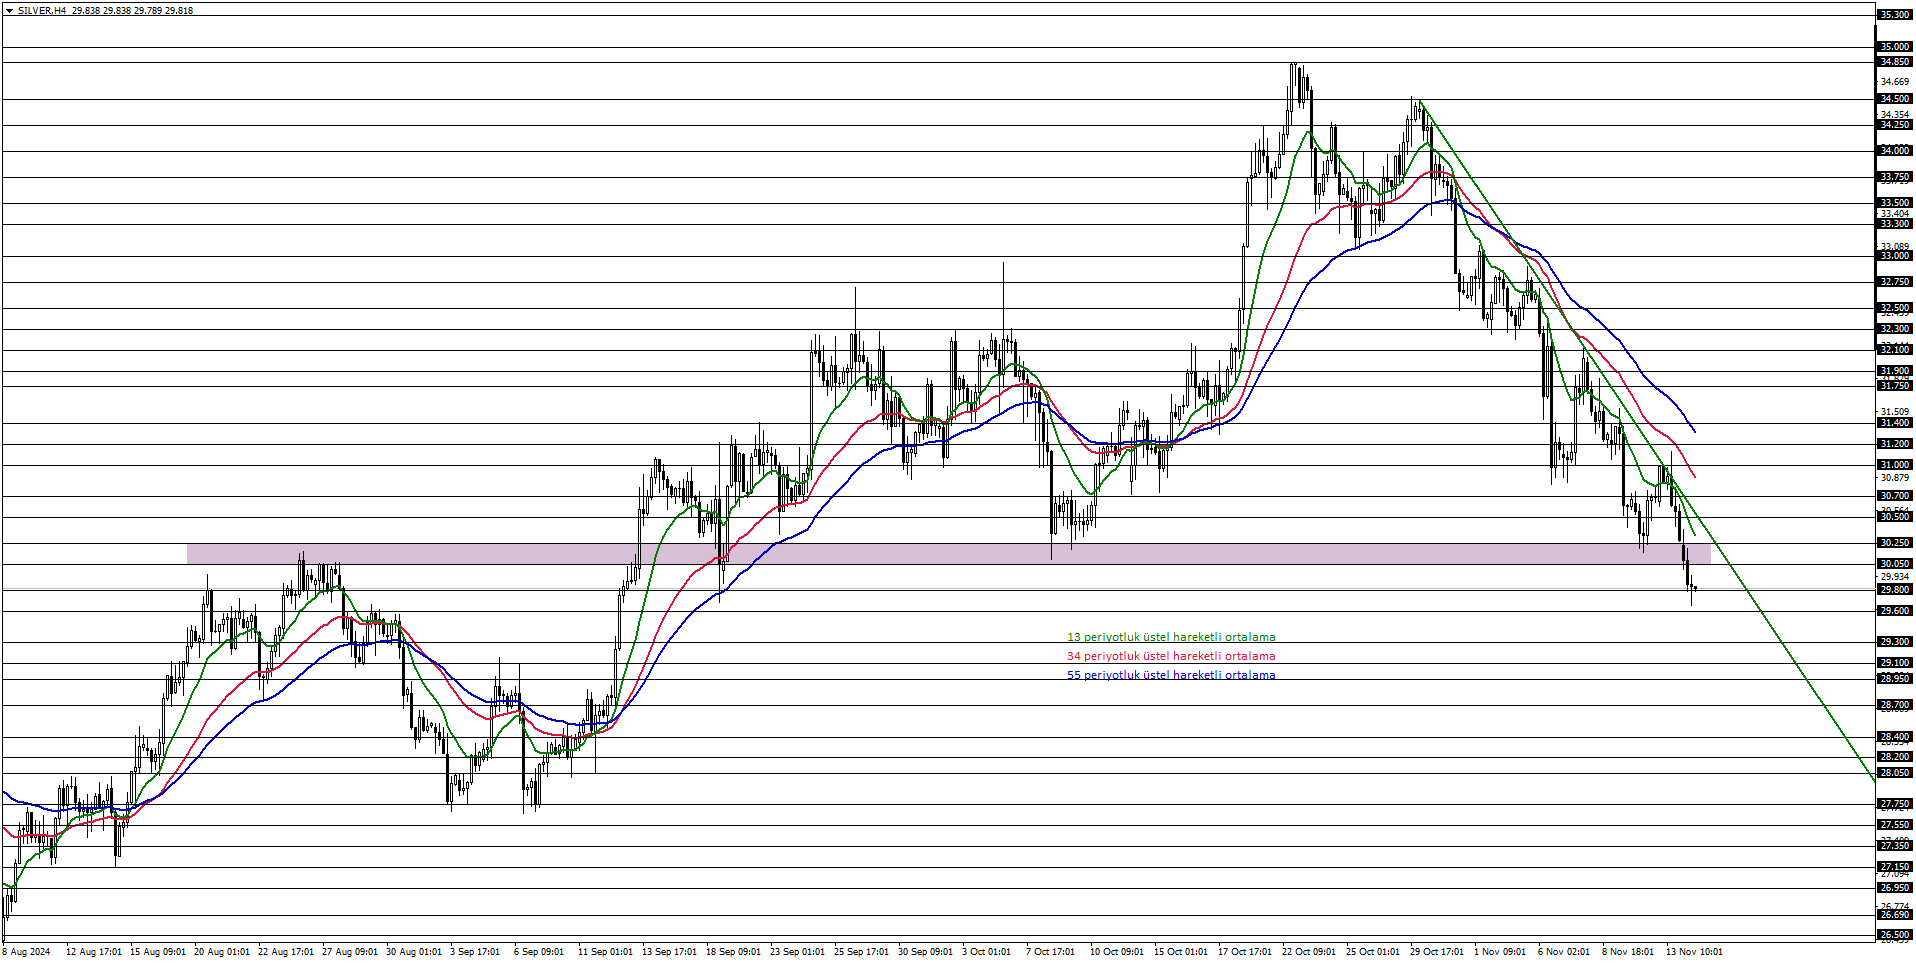Click the 29.100 price level label

tap(1895, 663)
